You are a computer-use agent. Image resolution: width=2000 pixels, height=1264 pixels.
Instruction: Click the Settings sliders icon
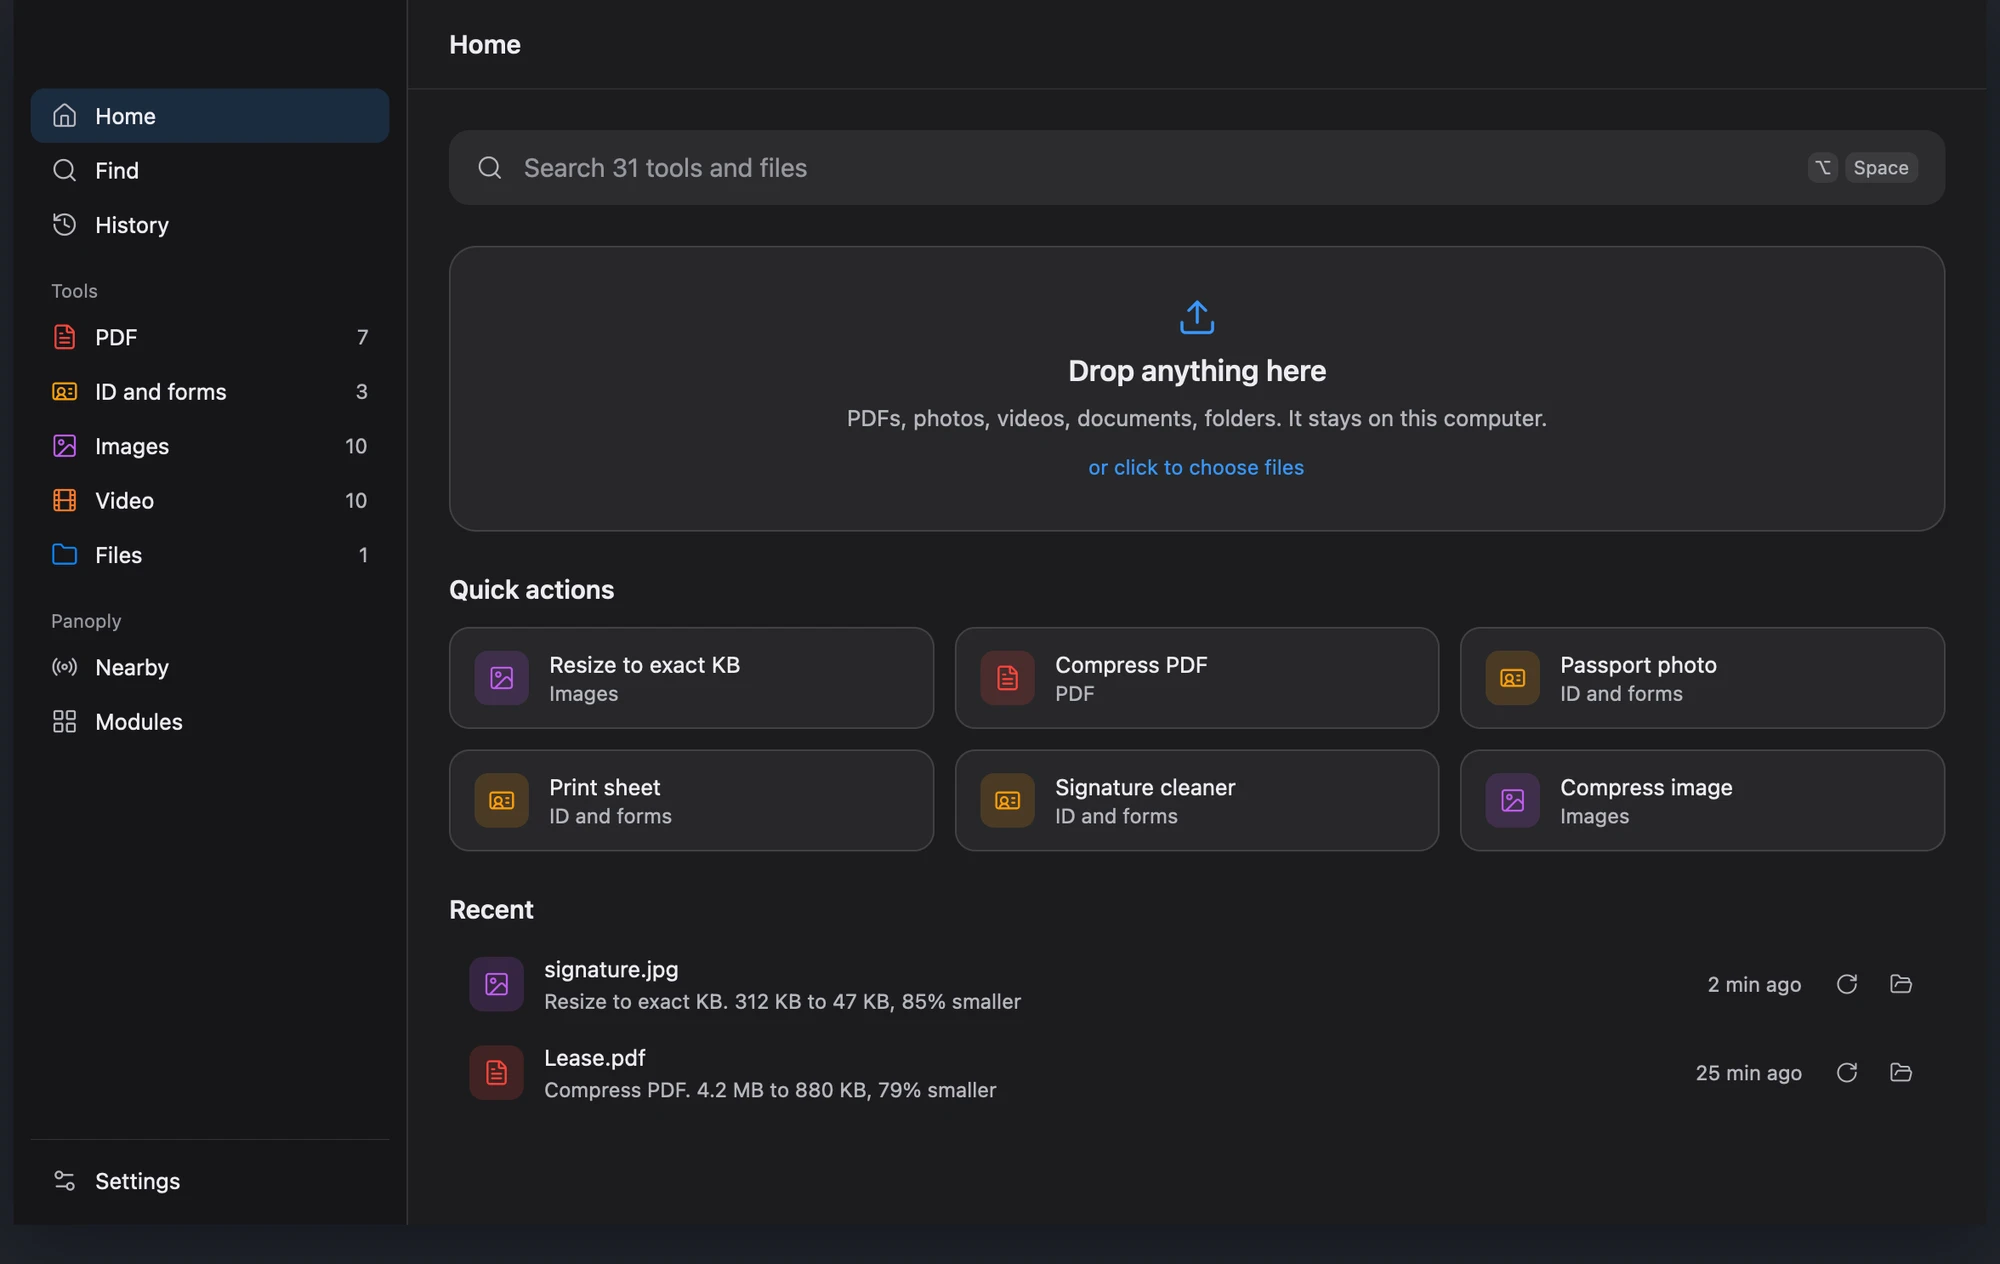click(x=64, y=1181)
